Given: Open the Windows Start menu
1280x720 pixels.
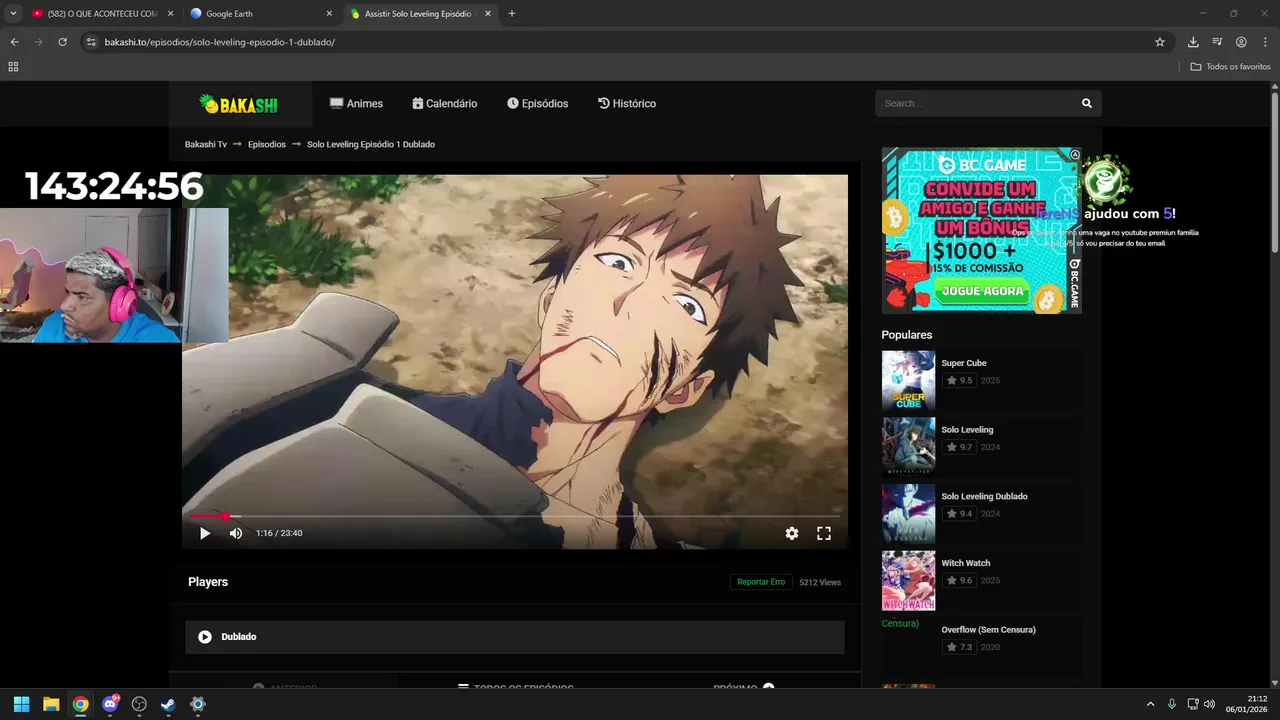Looking at the screenshot, I should coord(21,704).
